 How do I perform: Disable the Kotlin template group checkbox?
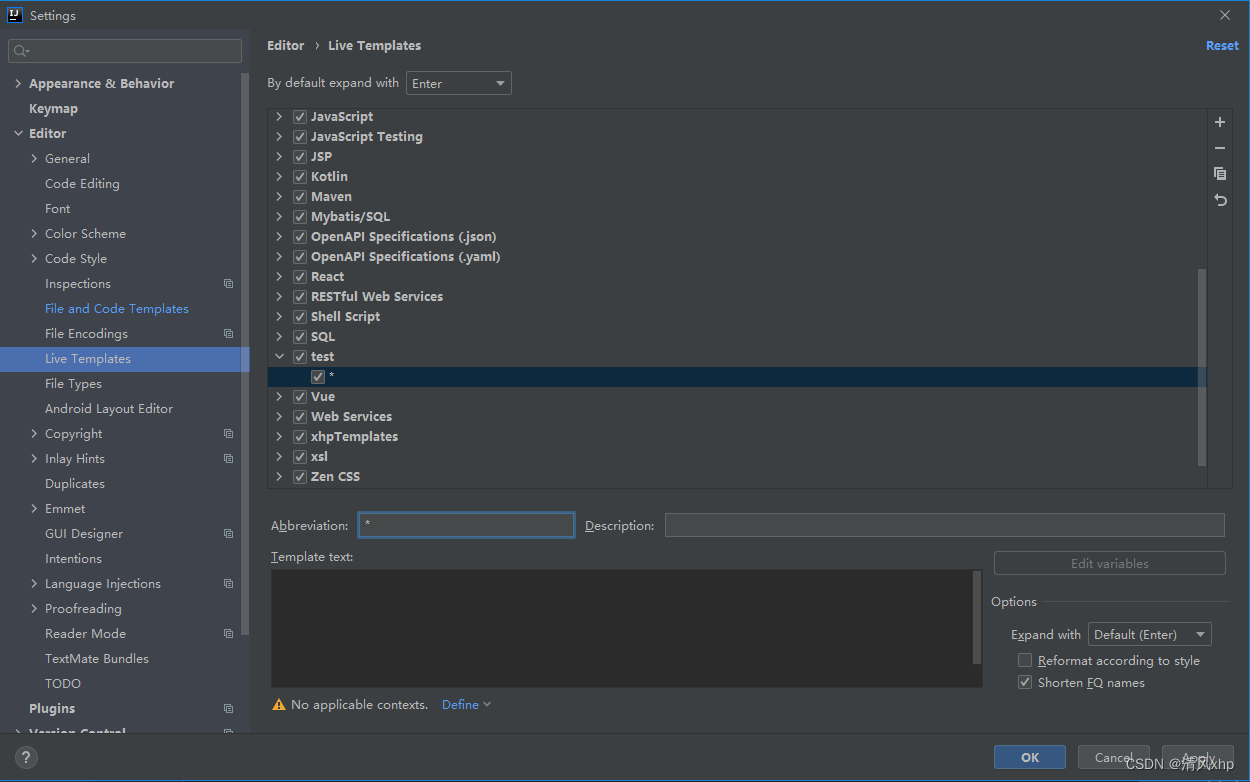coord(300,177)
